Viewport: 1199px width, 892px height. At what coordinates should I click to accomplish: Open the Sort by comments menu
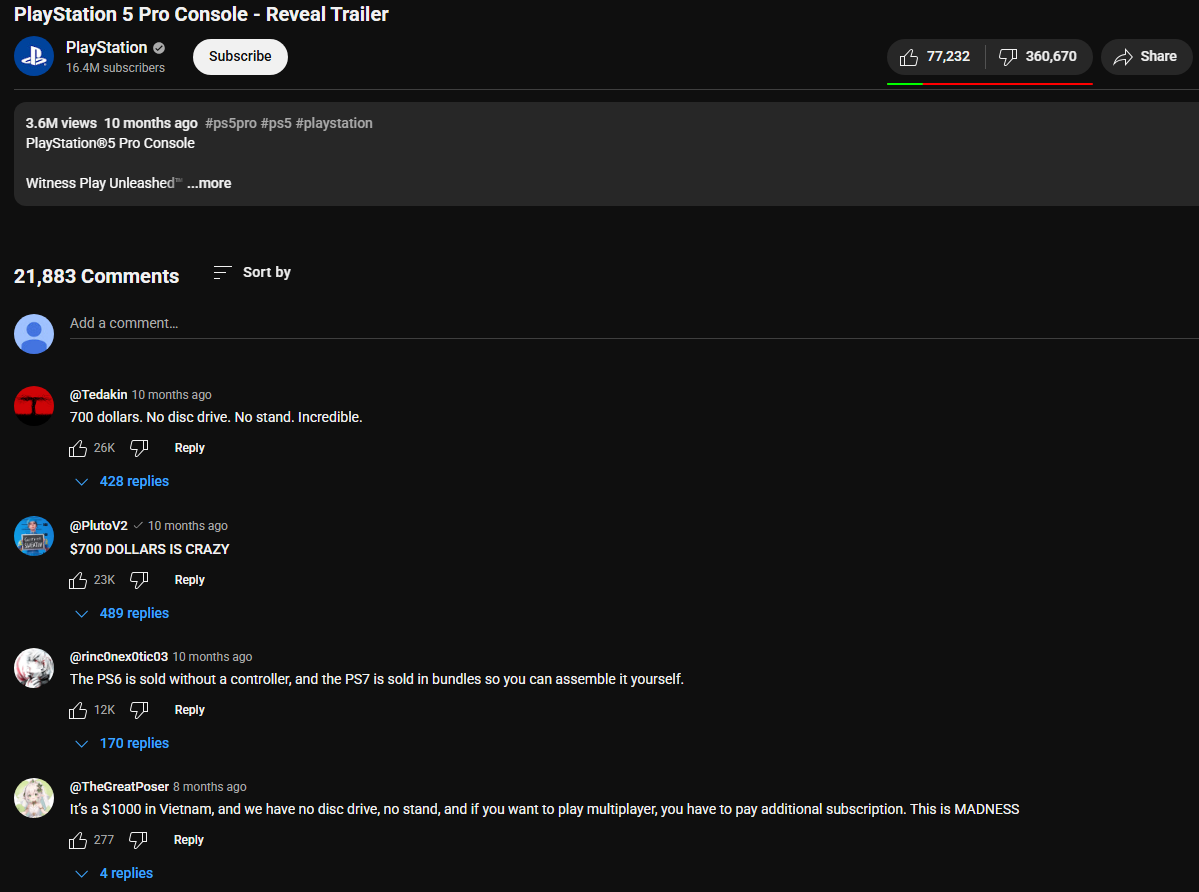pos(252,272)
